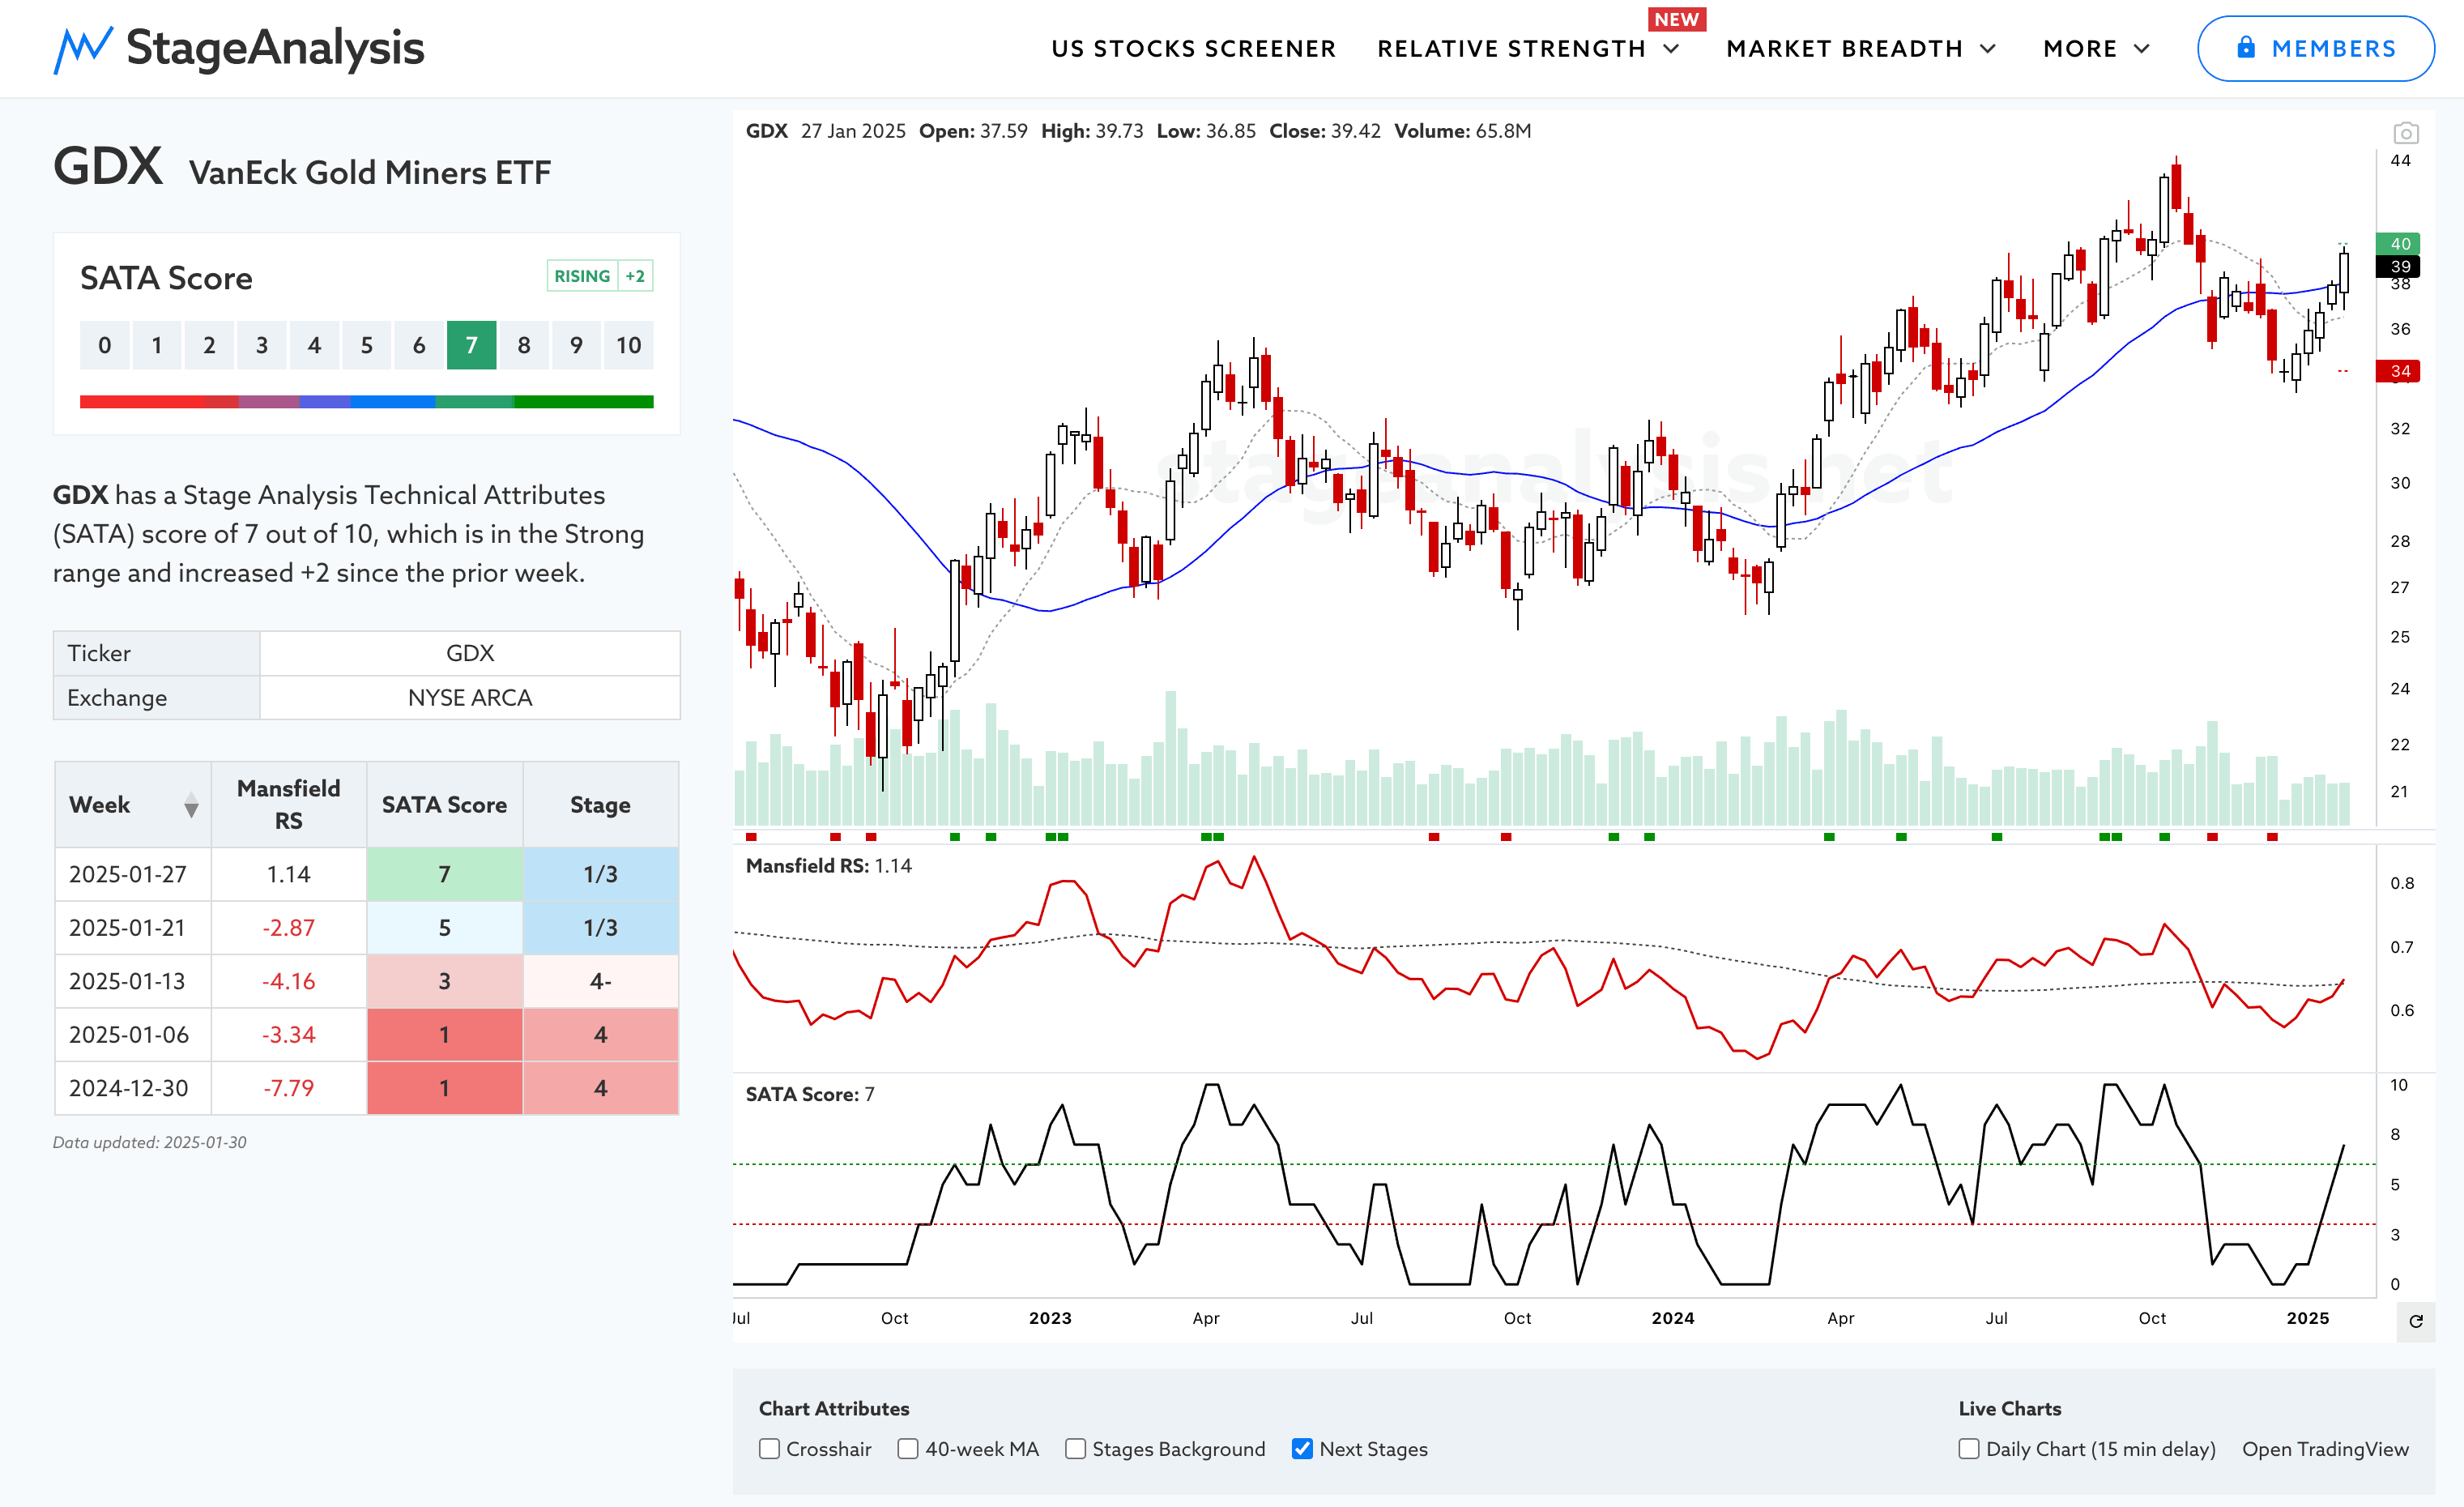The image size is (2464, 1507).
Task: Click the 2025 label on time axis
Action: pyautogui.click(x=2308, y=1318)
